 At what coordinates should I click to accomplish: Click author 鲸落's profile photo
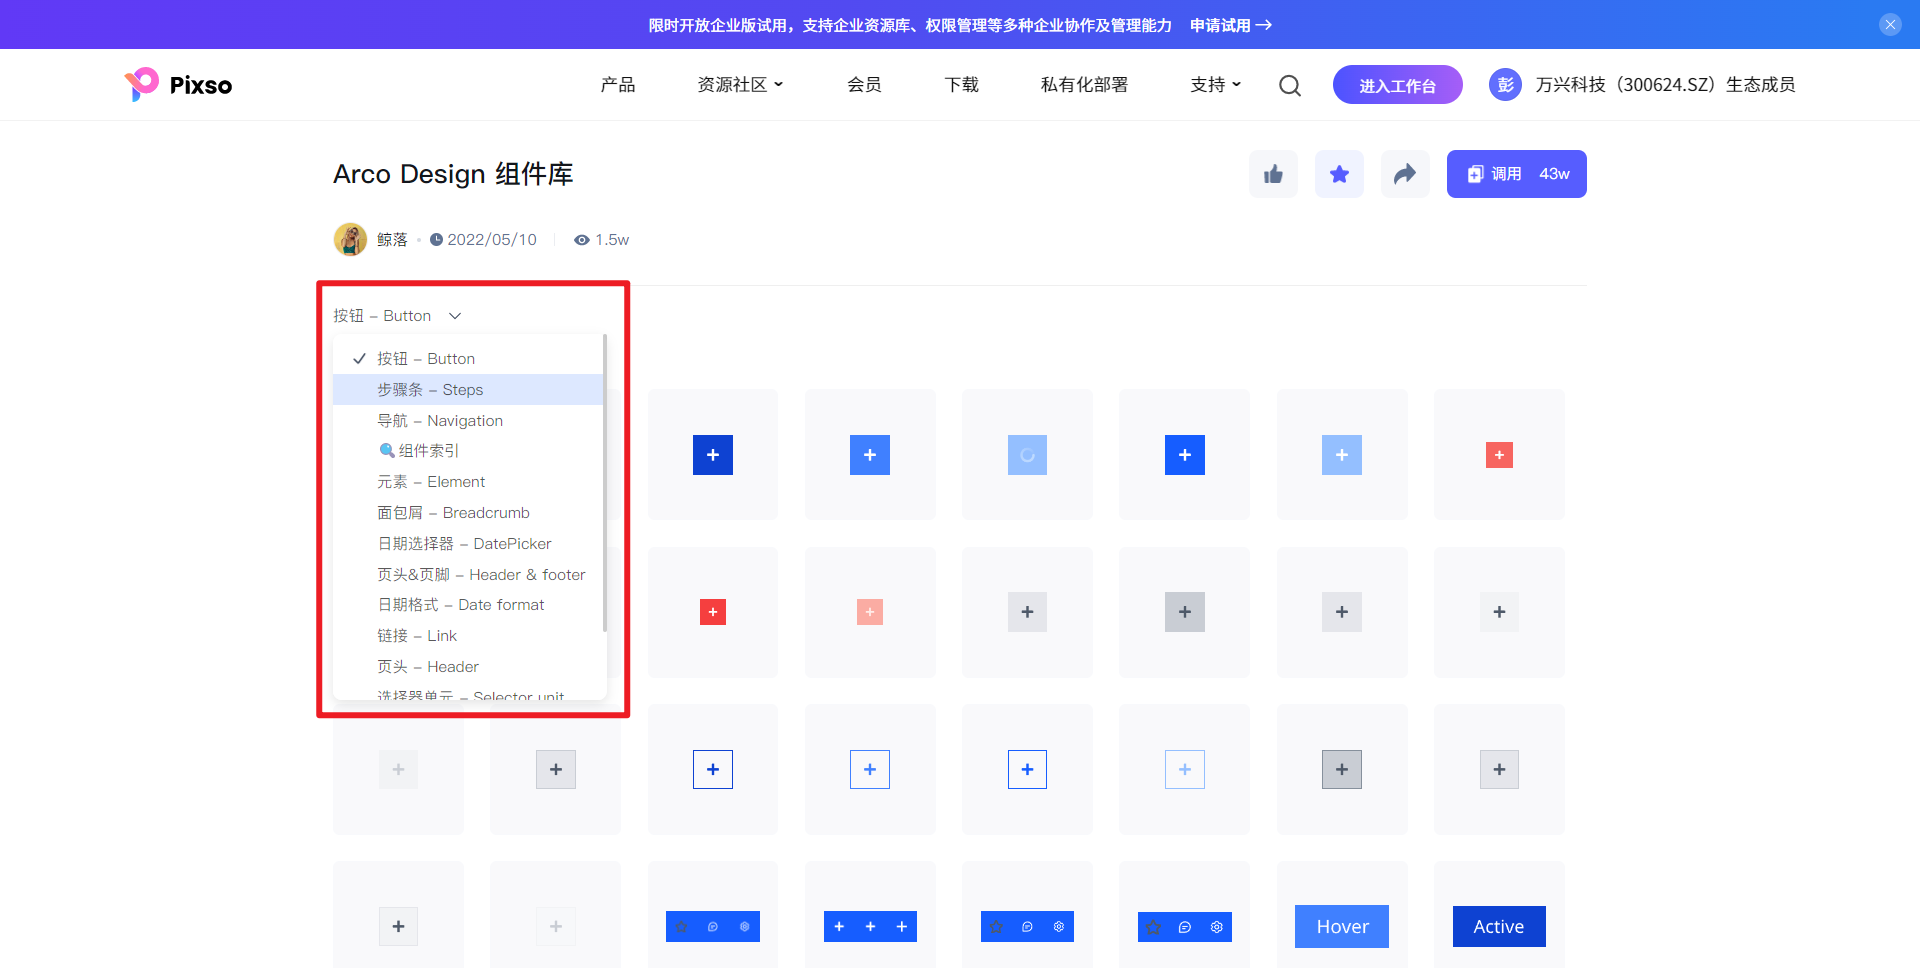pyautogui.click(x=350, y=239)
